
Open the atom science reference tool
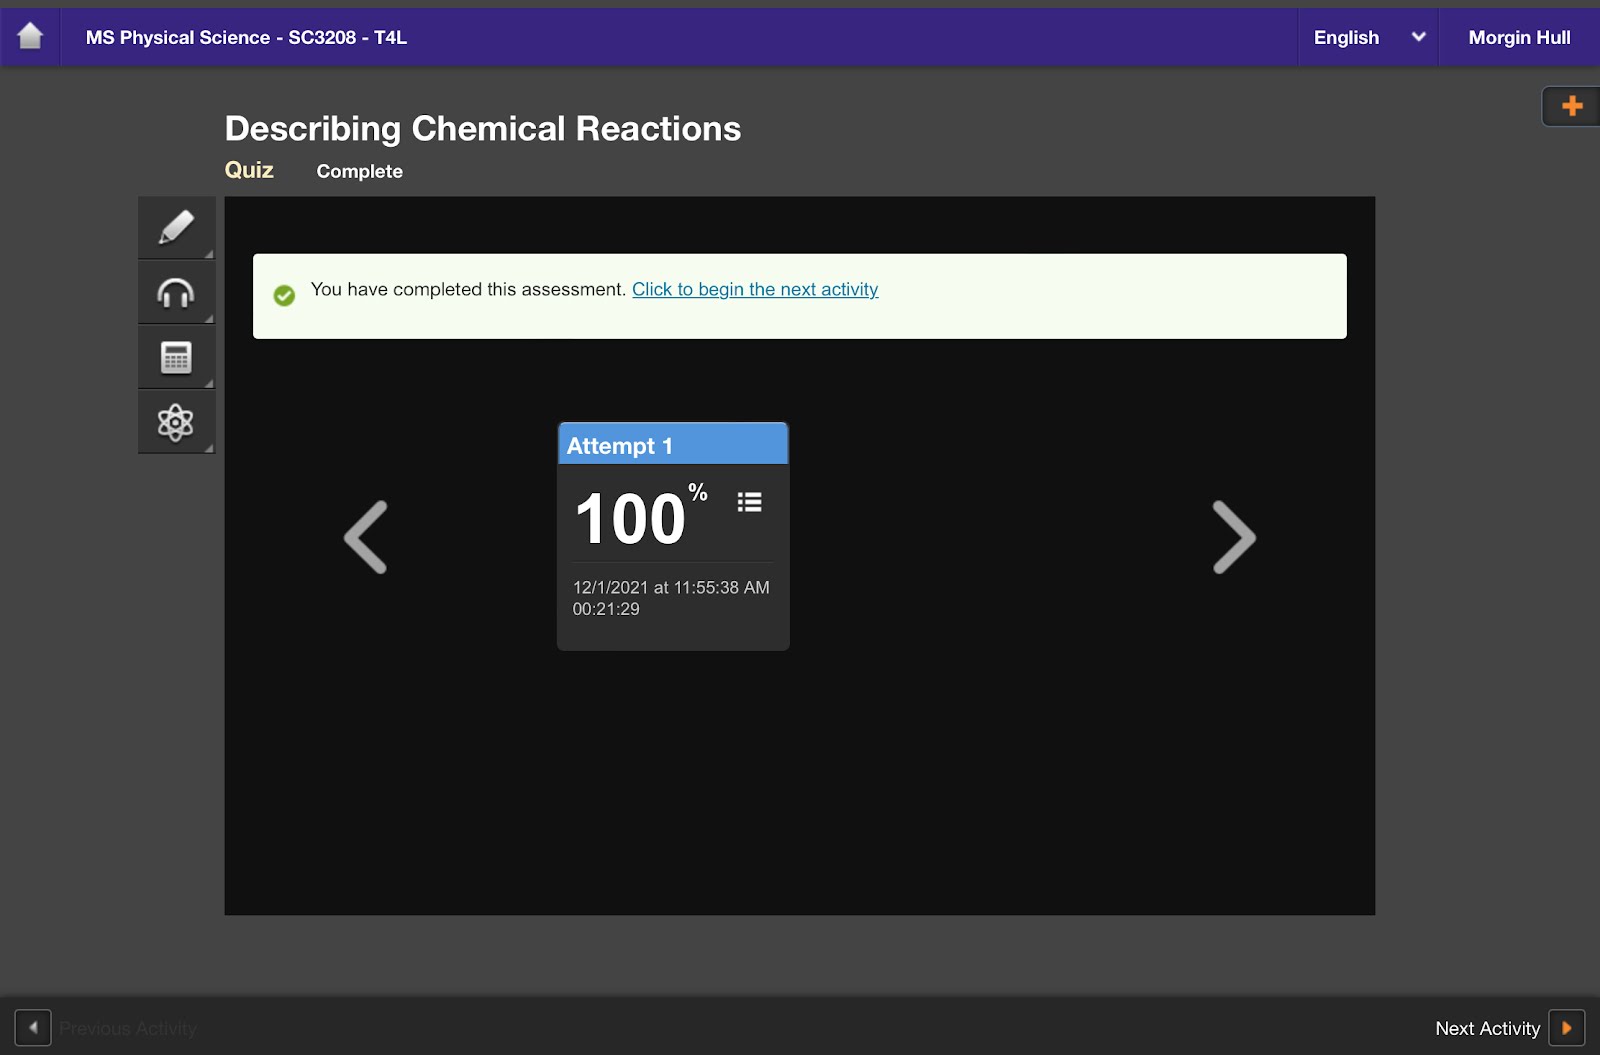click(176, 422)
